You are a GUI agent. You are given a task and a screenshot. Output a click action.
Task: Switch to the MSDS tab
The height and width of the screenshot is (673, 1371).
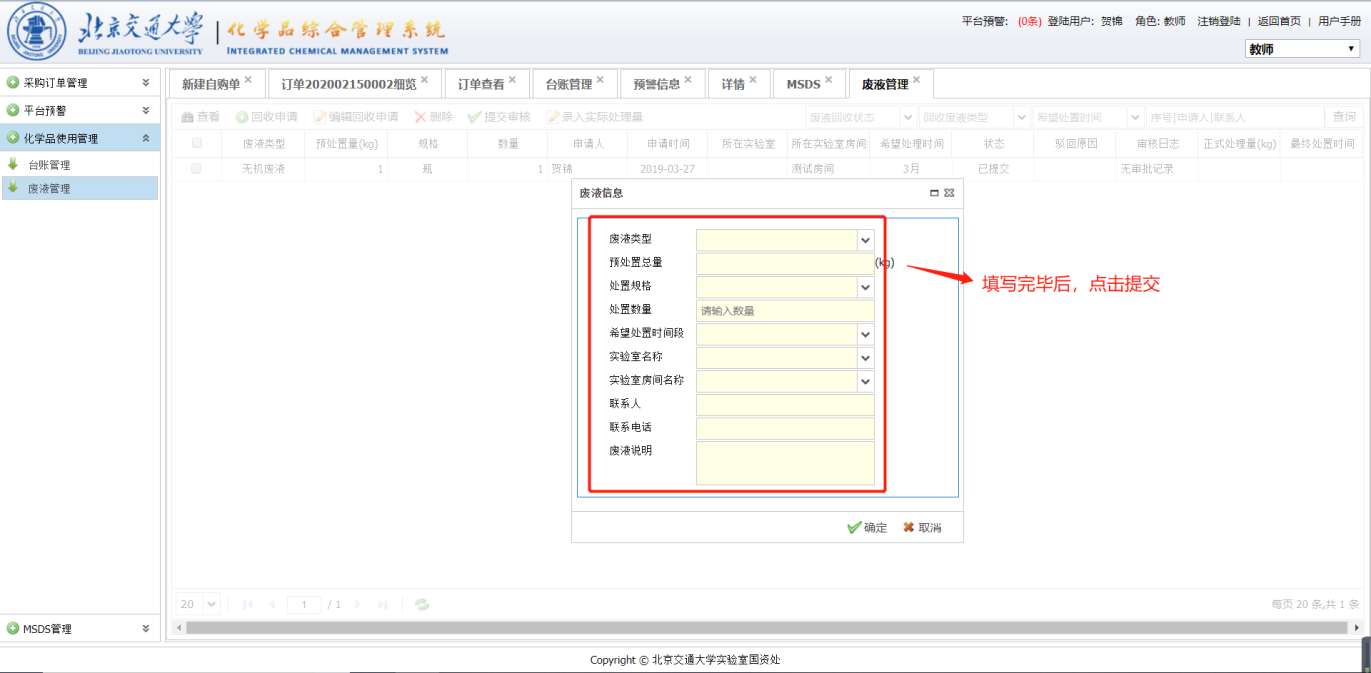pyautogui.click(x=803, y=85)
